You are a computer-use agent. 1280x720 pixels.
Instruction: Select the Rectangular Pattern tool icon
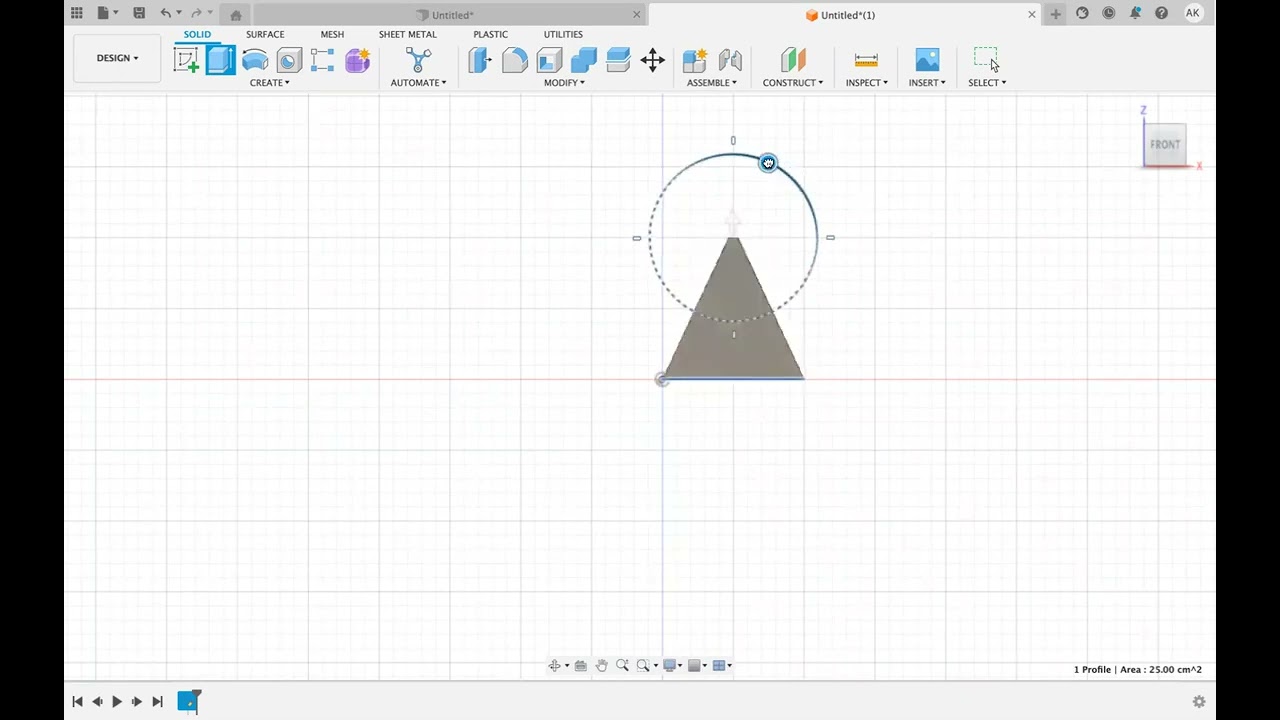[x=323, y=60]
